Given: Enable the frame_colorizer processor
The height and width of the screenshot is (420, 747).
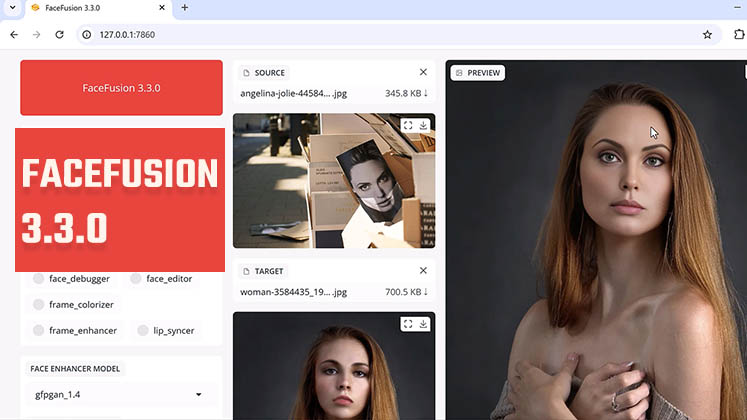Looking at the screenshot, I should [39, 304].
